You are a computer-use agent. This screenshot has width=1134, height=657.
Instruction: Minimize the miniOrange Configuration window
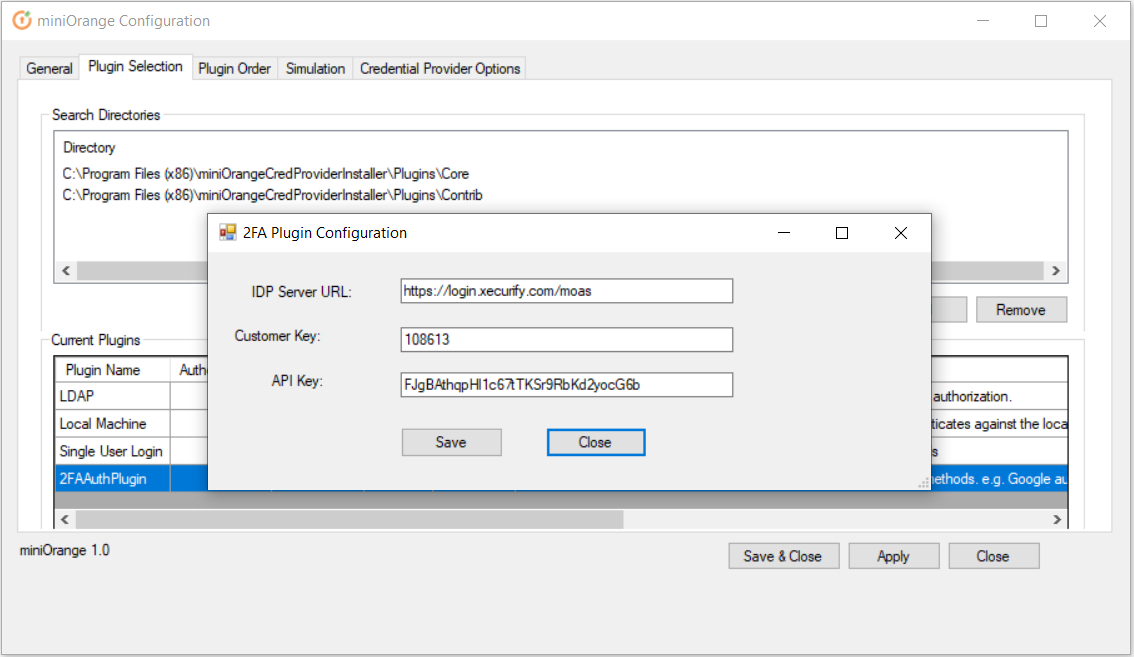(983, 21)
